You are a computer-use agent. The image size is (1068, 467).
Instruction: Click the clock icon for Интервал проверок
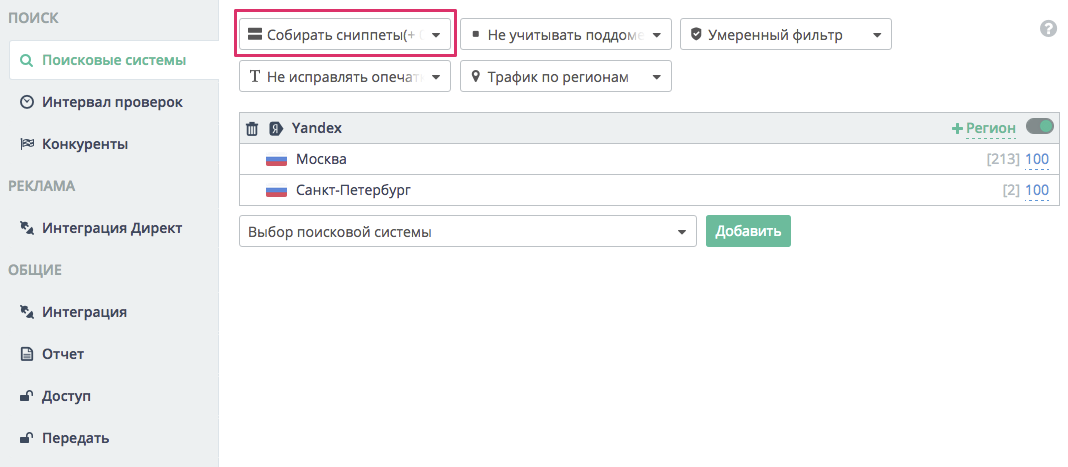[x=27, y=102]
